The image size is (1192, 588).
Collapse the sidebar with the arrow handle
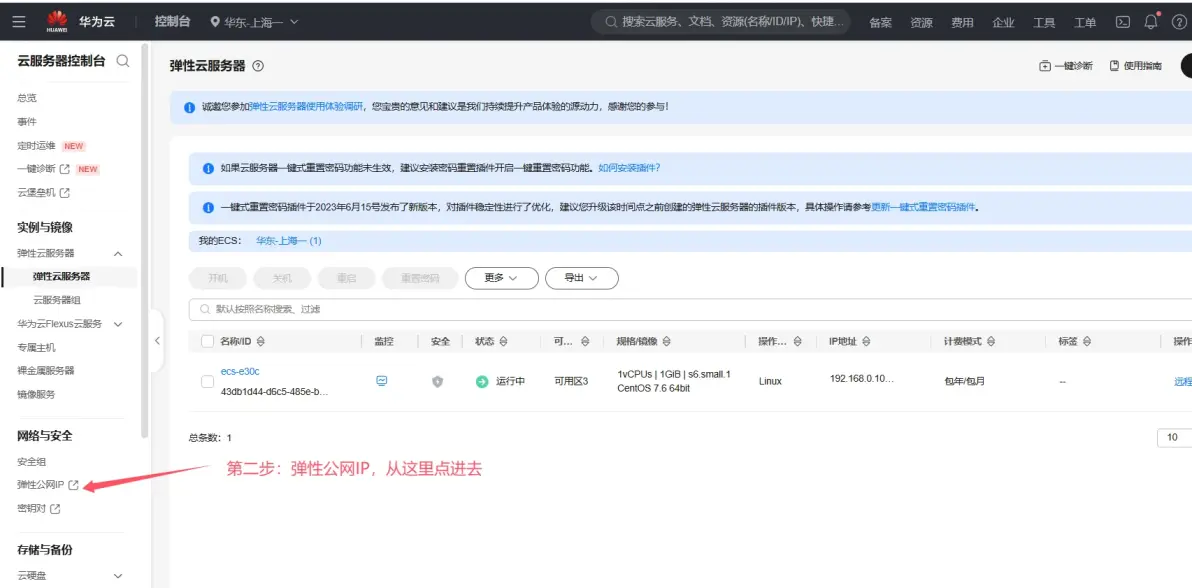click(x=157, y=341)
